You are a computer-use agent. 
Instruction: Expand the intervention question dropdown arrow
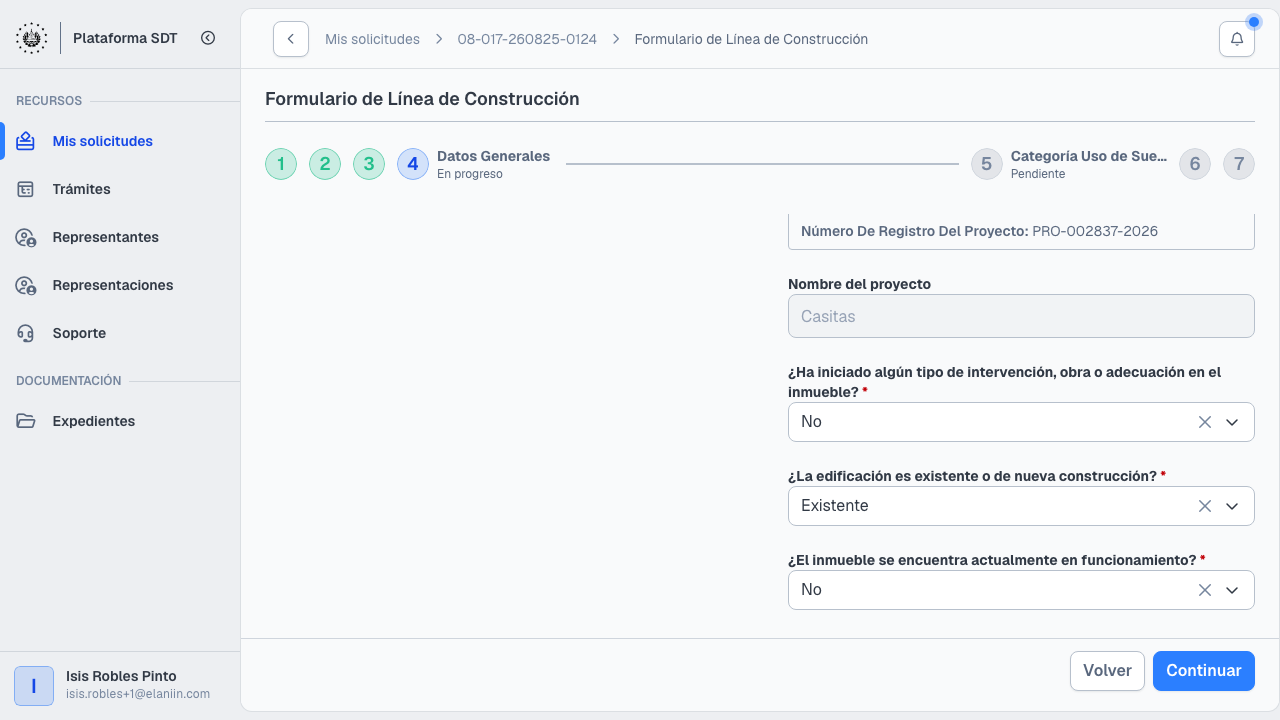(x=1233, y=422)
